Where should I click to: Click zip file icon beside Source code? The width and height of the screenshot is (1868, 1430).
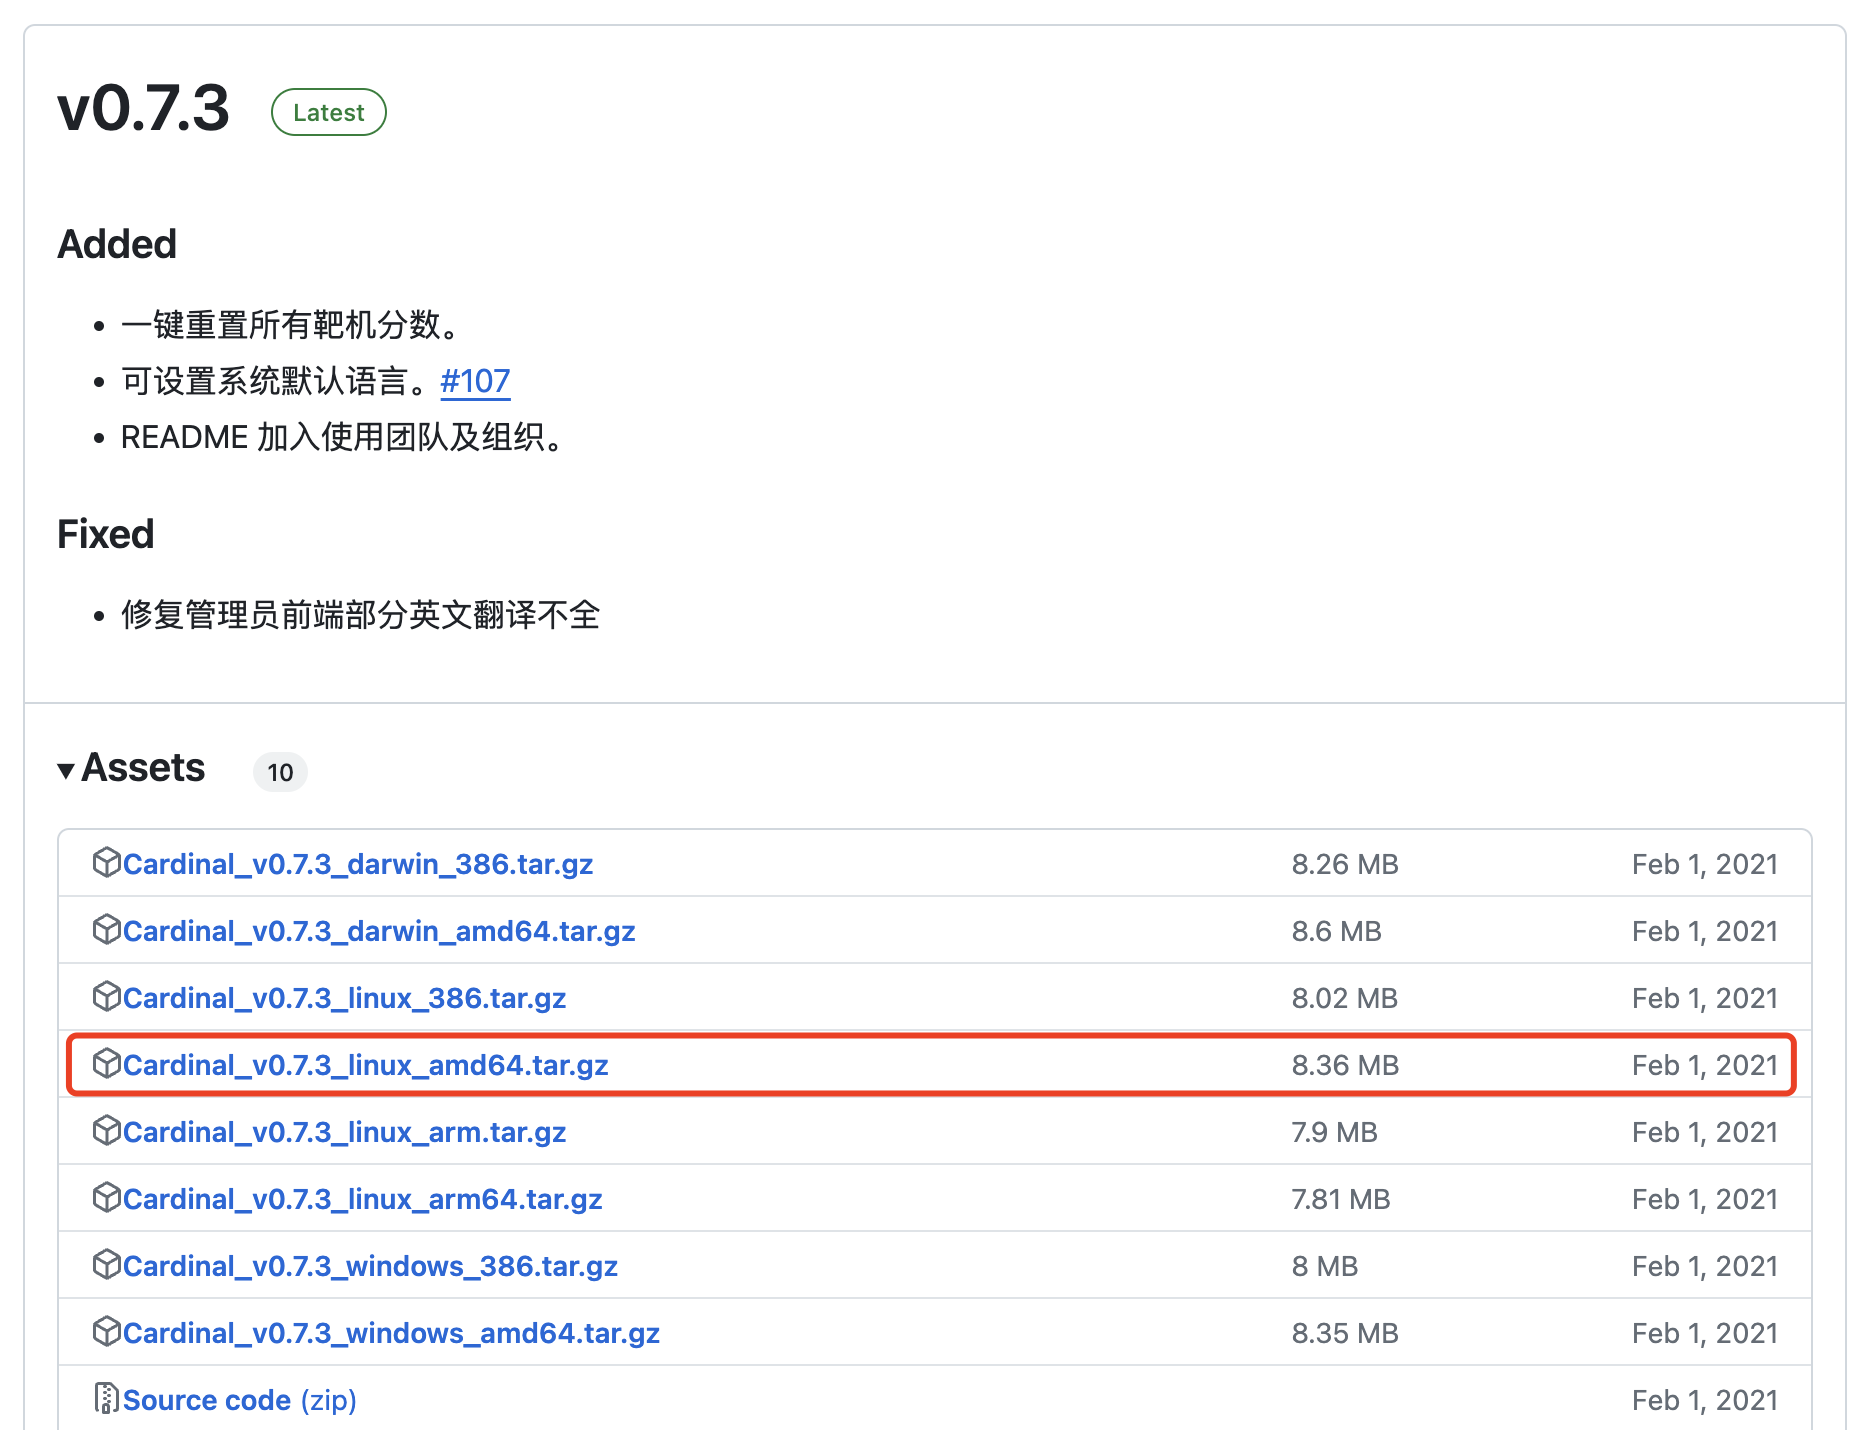tap(106, 1398)
